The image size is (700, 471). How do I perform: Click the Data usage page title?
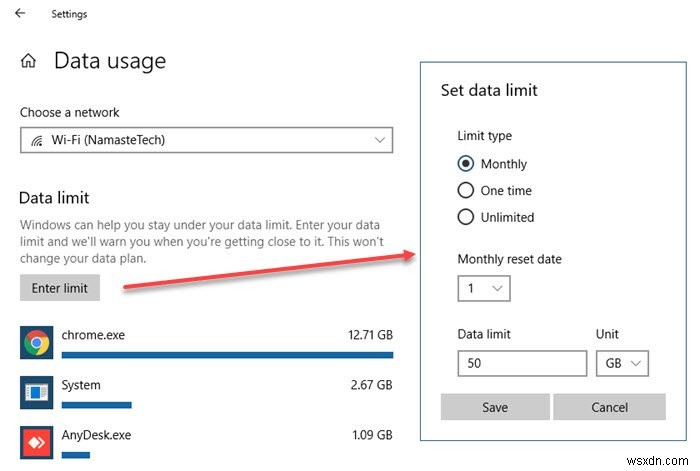tap(110, 61)
